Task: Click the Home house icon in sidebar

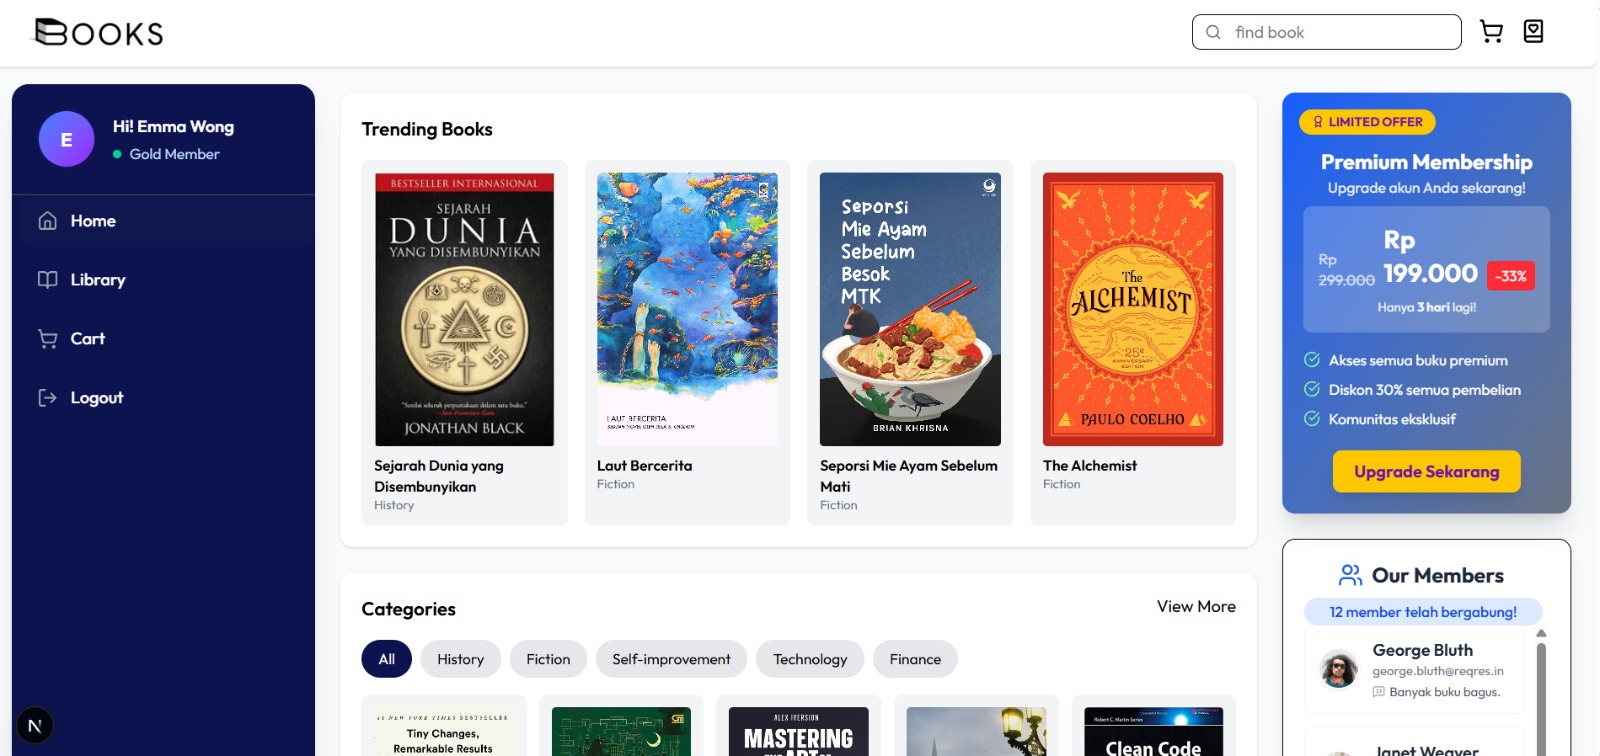Action: 47,221
